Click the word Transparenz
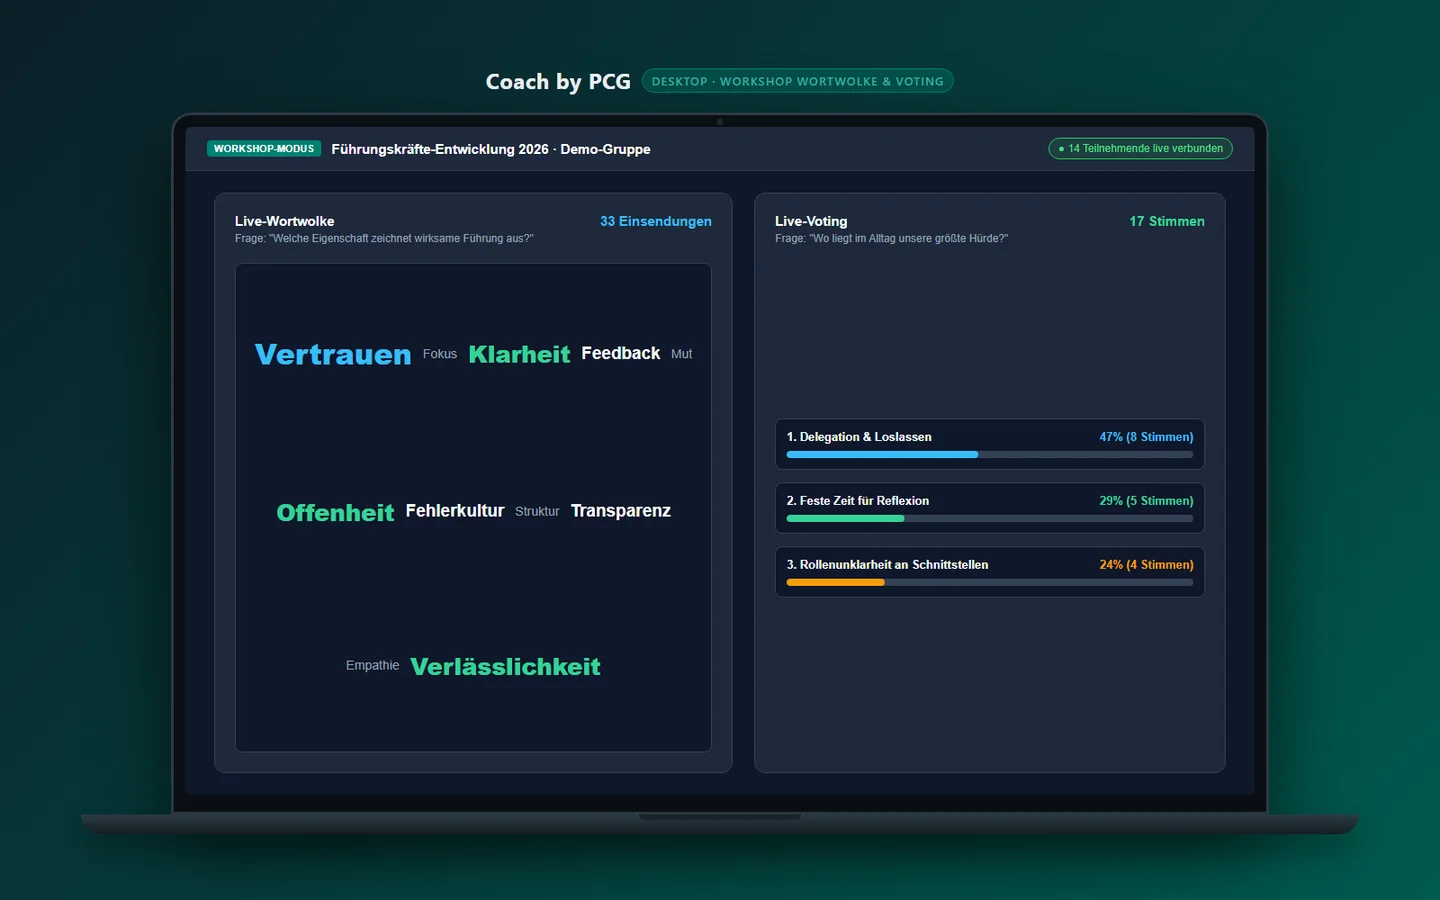This screenshot has width=1440, height=900. coord(621,511)
